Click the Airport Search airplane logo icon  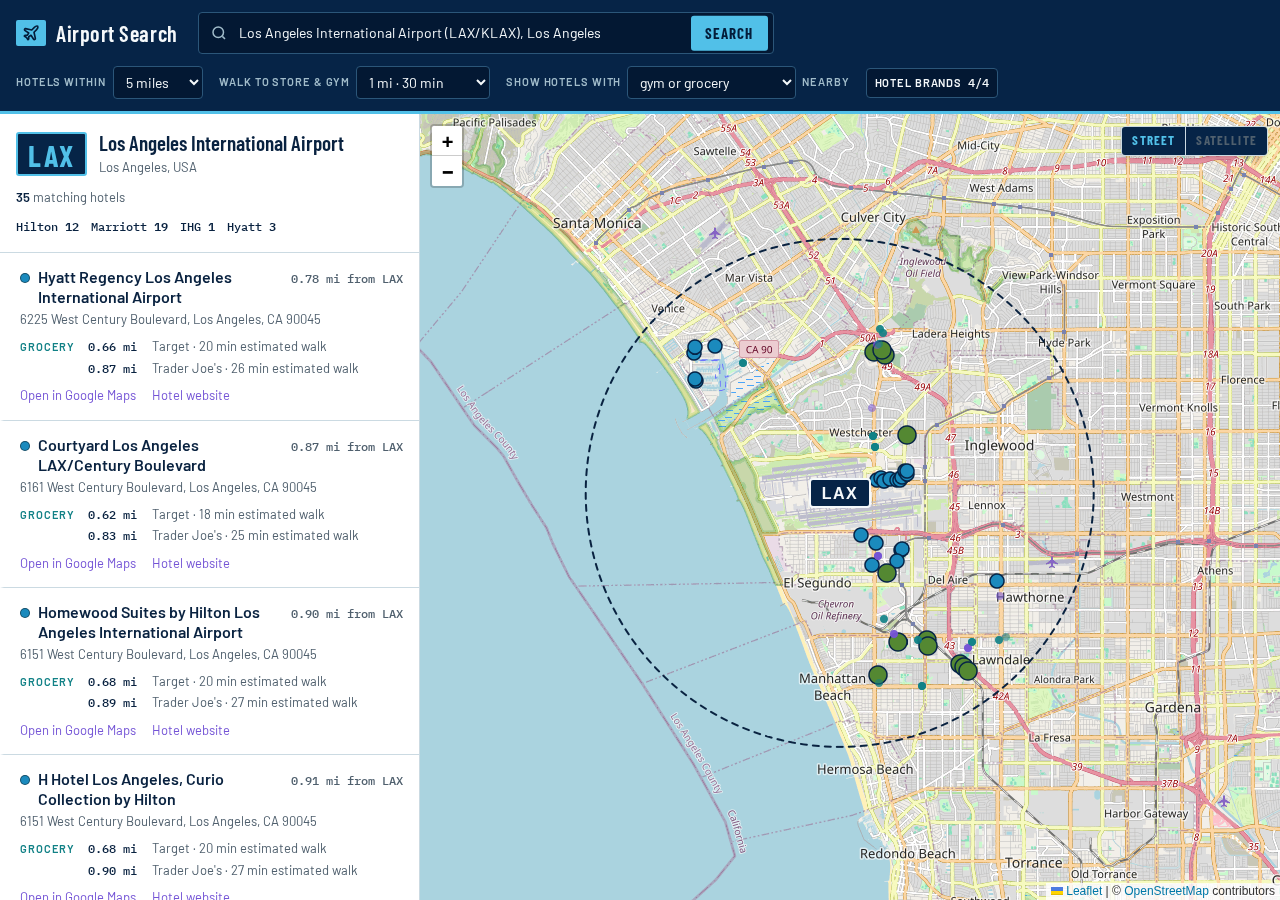(x=31, y=33)
